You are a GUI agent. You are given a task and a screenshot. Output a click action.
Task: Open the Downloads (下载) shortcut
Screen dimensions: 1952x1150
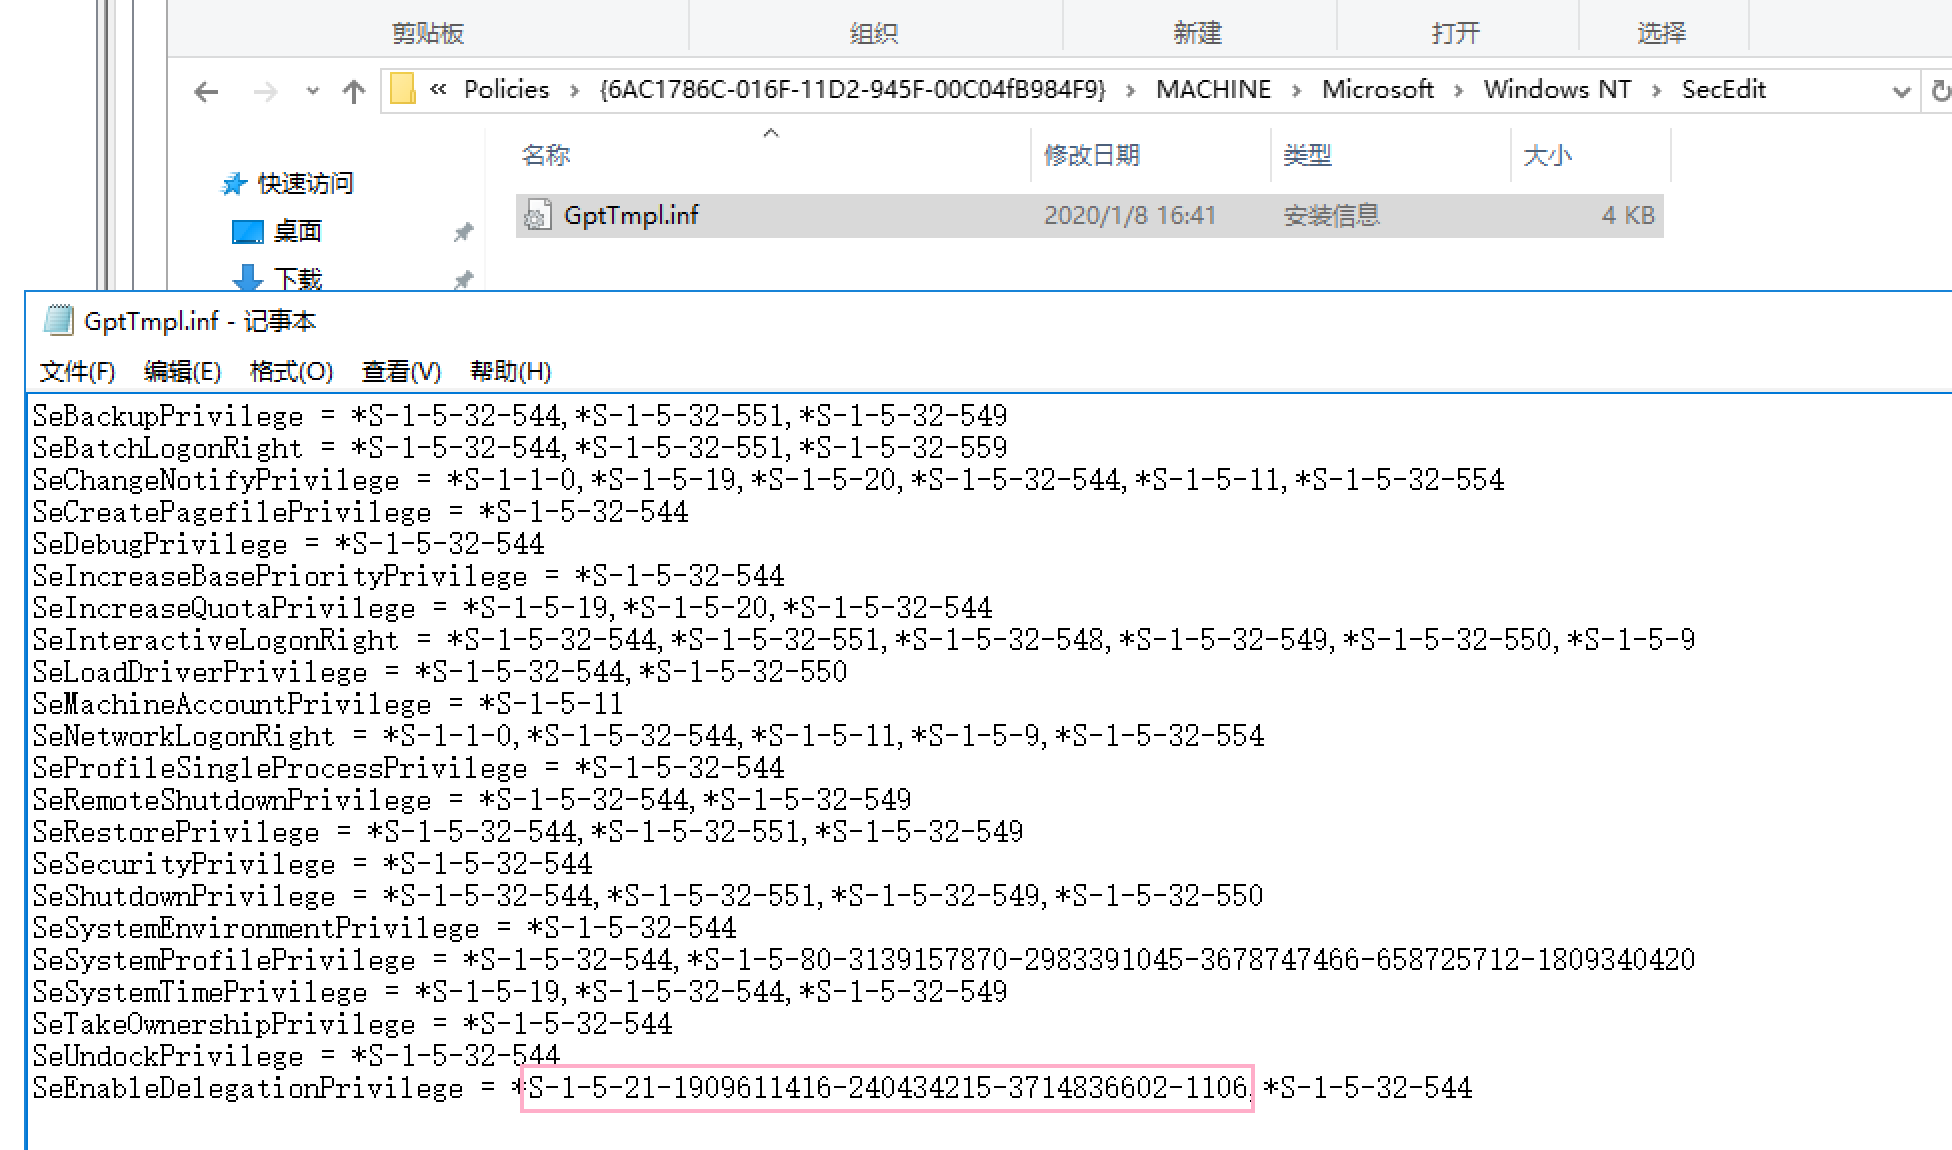pyautogui.click(x=297, y=278)
